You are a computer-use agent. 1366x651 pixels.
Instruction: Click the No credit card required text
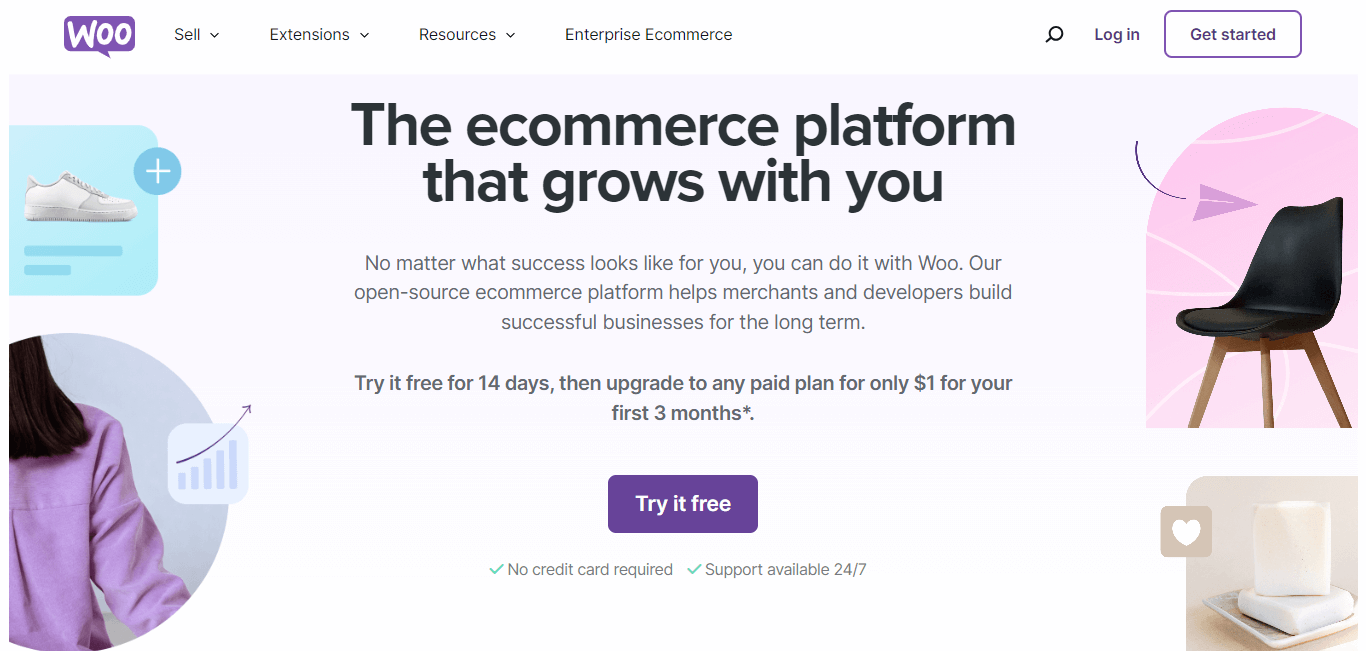(x=589, y=569)
